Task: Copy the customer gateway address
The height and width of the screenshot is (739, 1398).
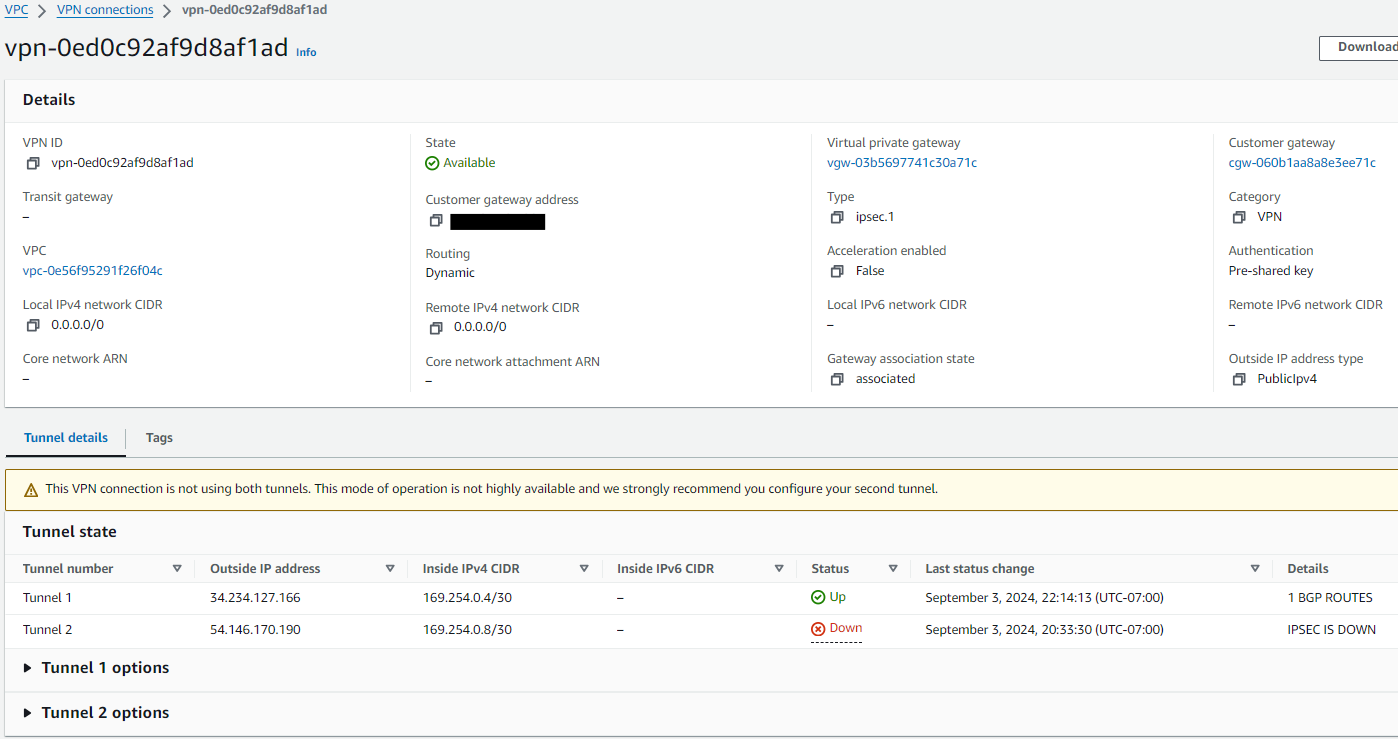Action: click(435, 221)
